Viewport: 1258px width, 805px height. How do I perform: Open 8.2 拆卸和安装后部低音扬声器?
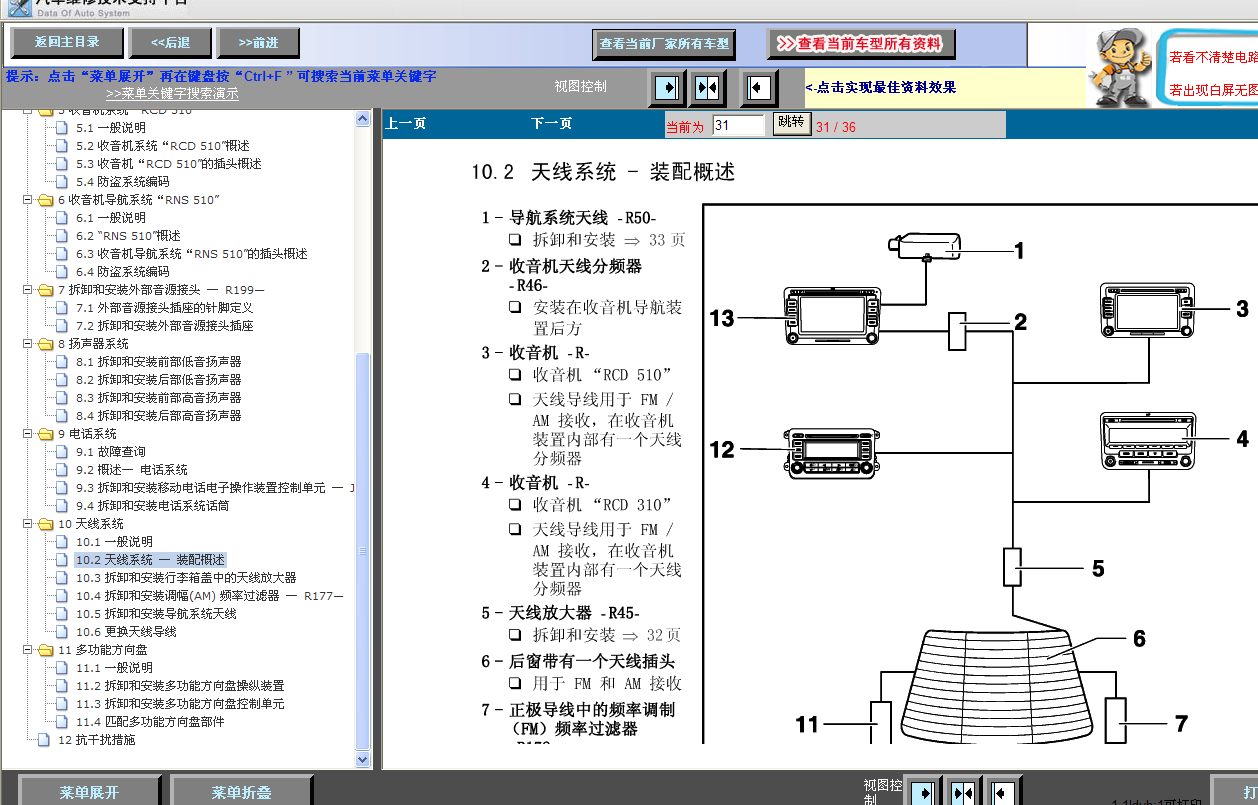158,380
